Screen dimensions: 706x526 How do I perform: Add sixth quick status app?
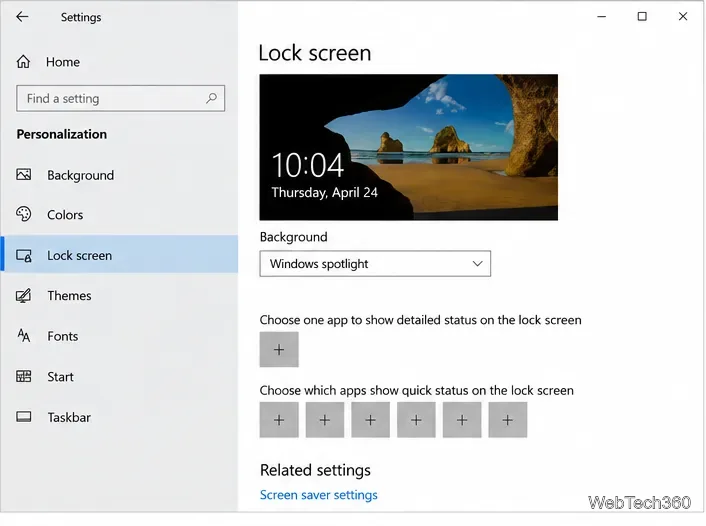(507, 420)
